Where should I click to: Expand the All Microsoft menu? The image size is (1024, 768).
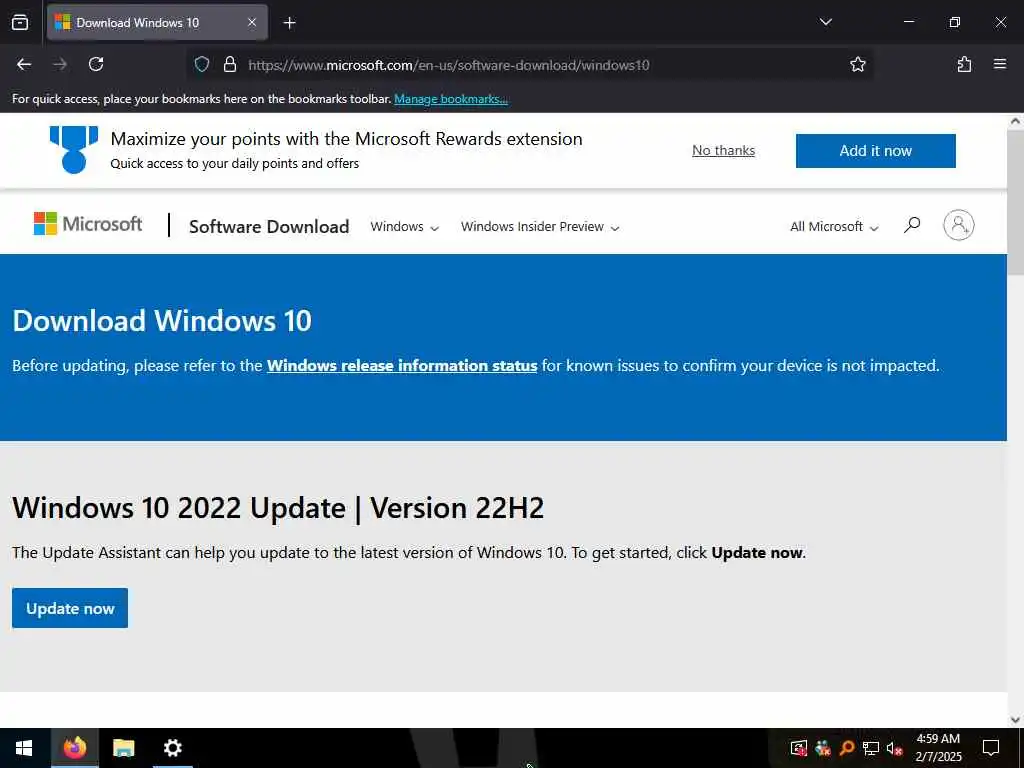click(x=834, y=227)
